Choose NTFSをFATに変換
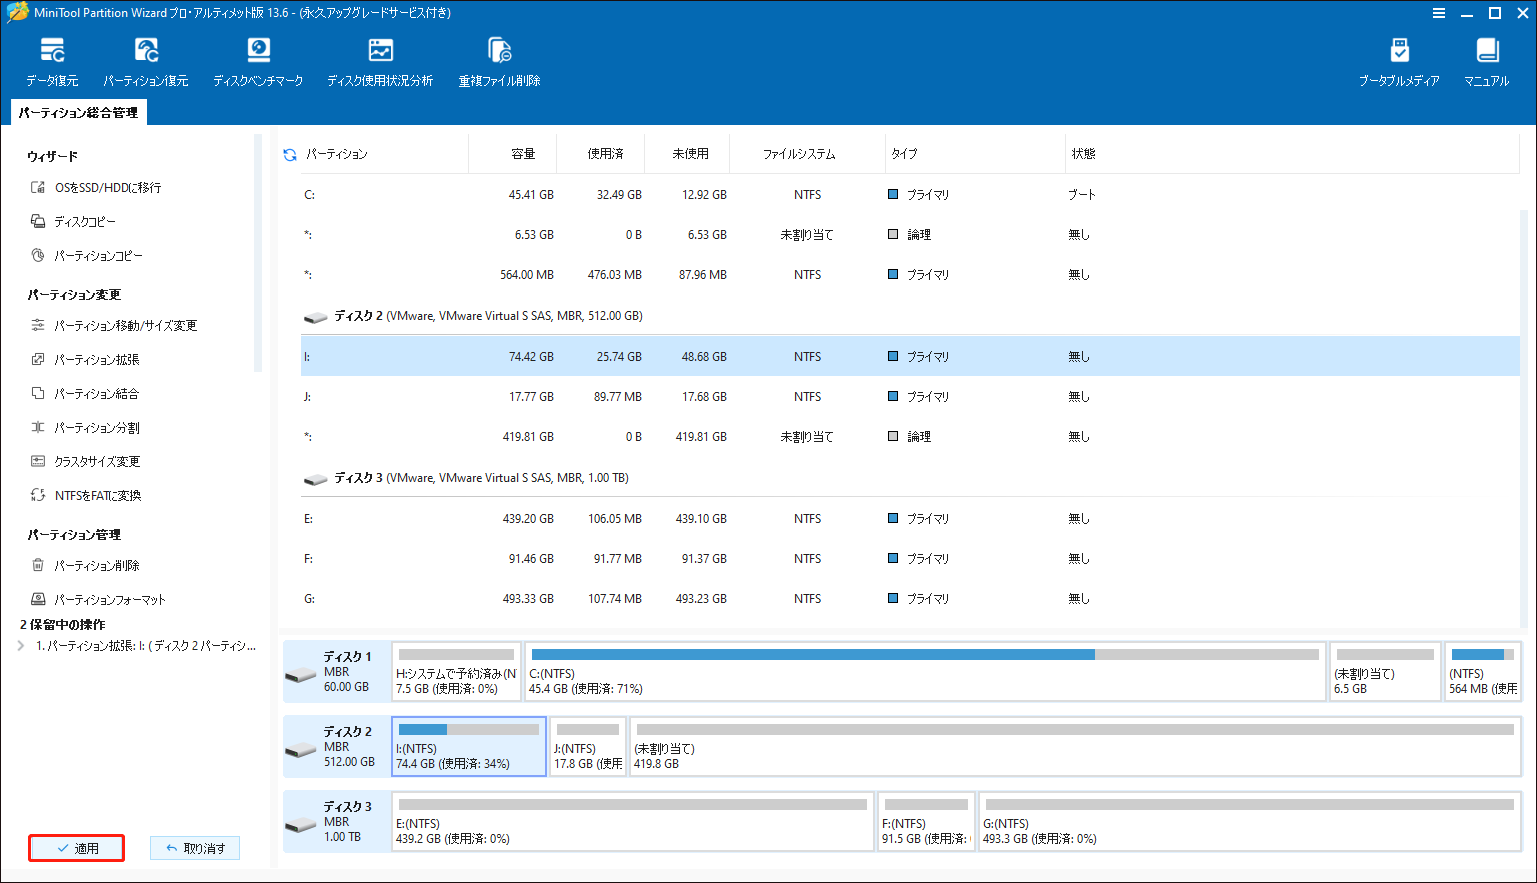Image resolution: width=1537 pixels, height=883 pixels. (x=86, y=495)
